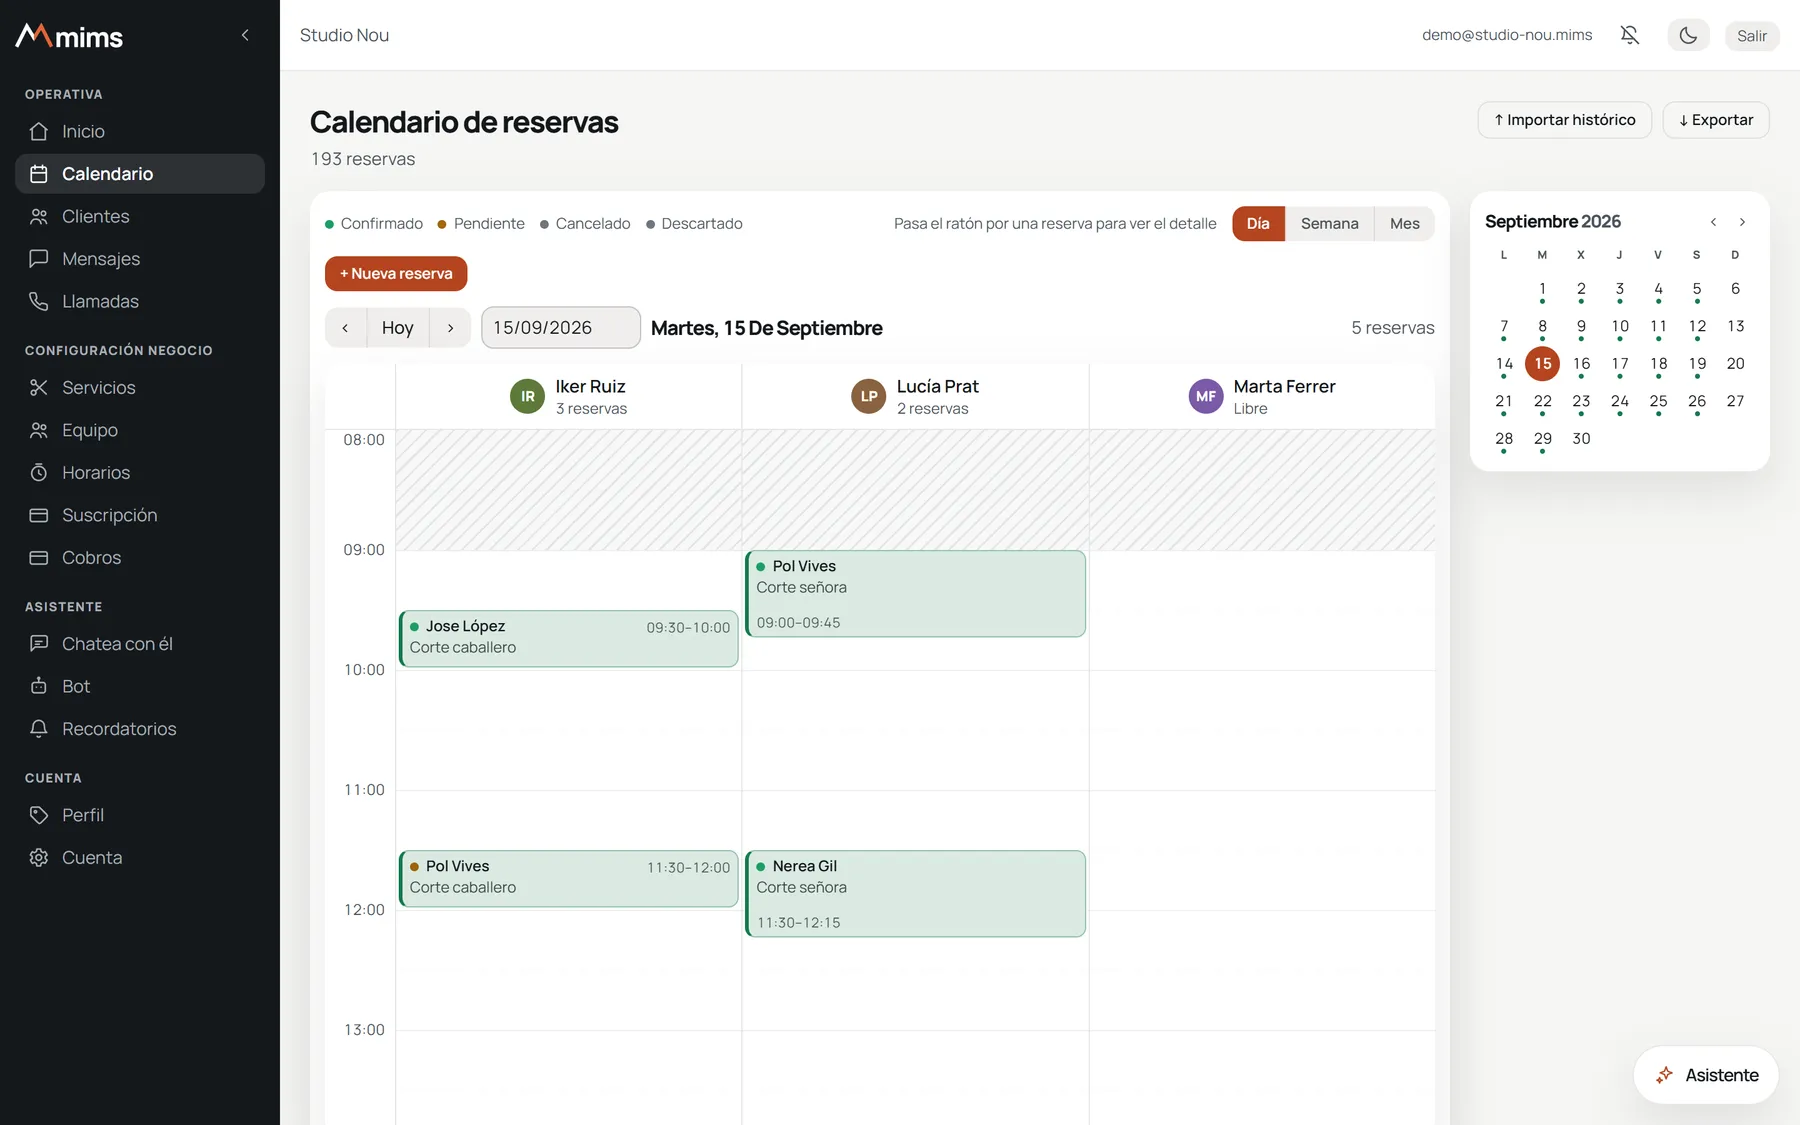Viewport: 1800px width, 1125px height.
Task: Open the Bot robot icon
Action: tap(39, 686)
